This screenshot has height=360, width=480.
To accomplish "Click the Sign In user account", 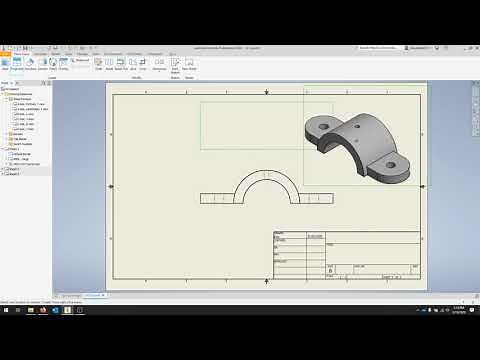I will click(418, 48).
